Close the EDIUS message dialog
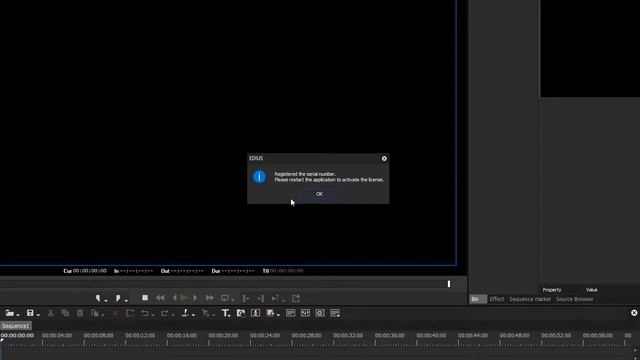The height and width of the screenshot is (360, 640). 384,158
